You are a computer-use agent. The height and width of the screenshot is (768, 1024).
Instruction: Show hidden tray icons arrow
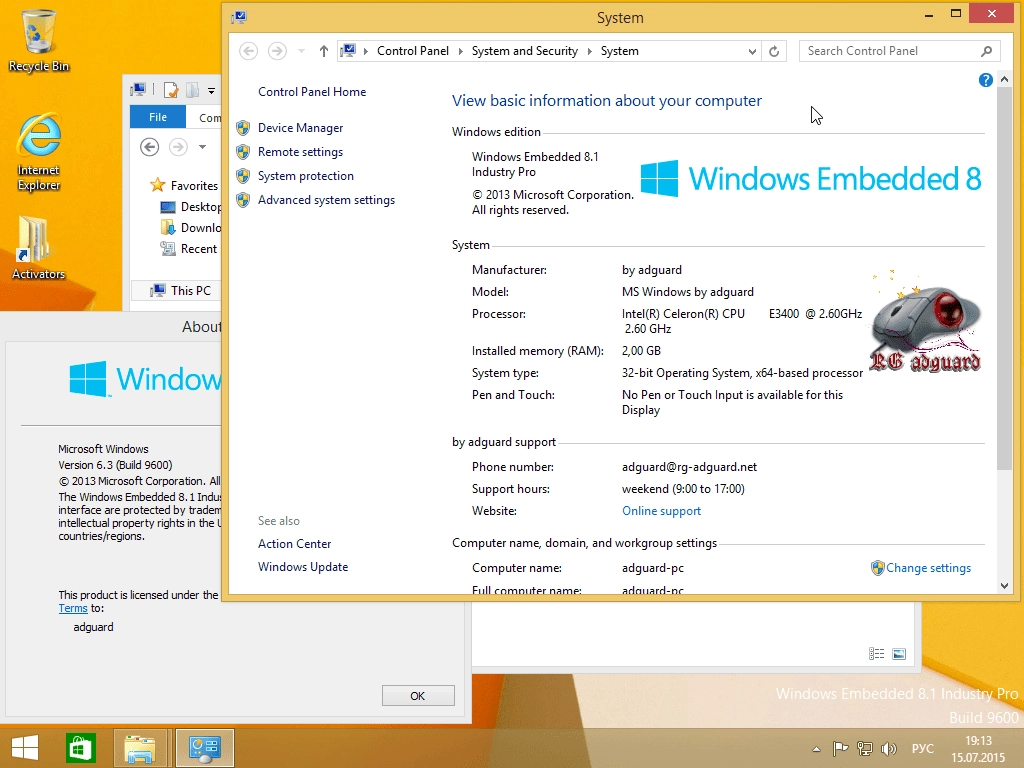(x=816, y=749)
